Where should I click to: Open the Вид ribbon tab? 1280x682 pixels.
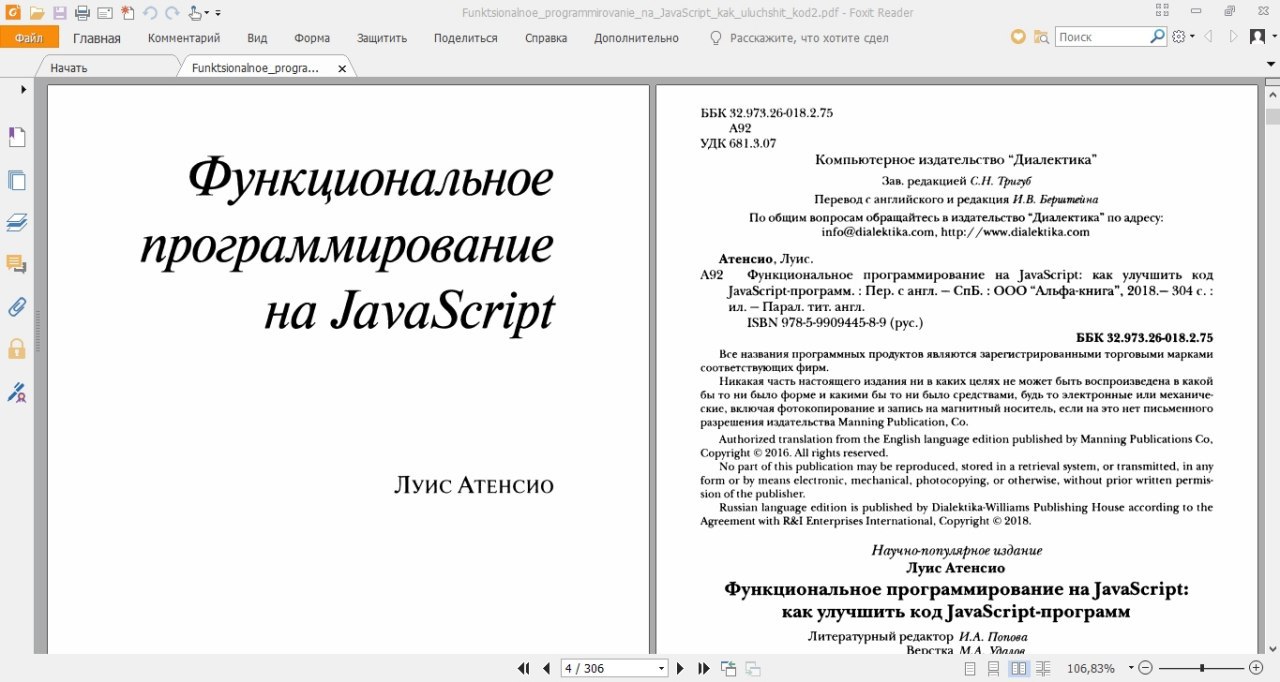coord(257,38)
